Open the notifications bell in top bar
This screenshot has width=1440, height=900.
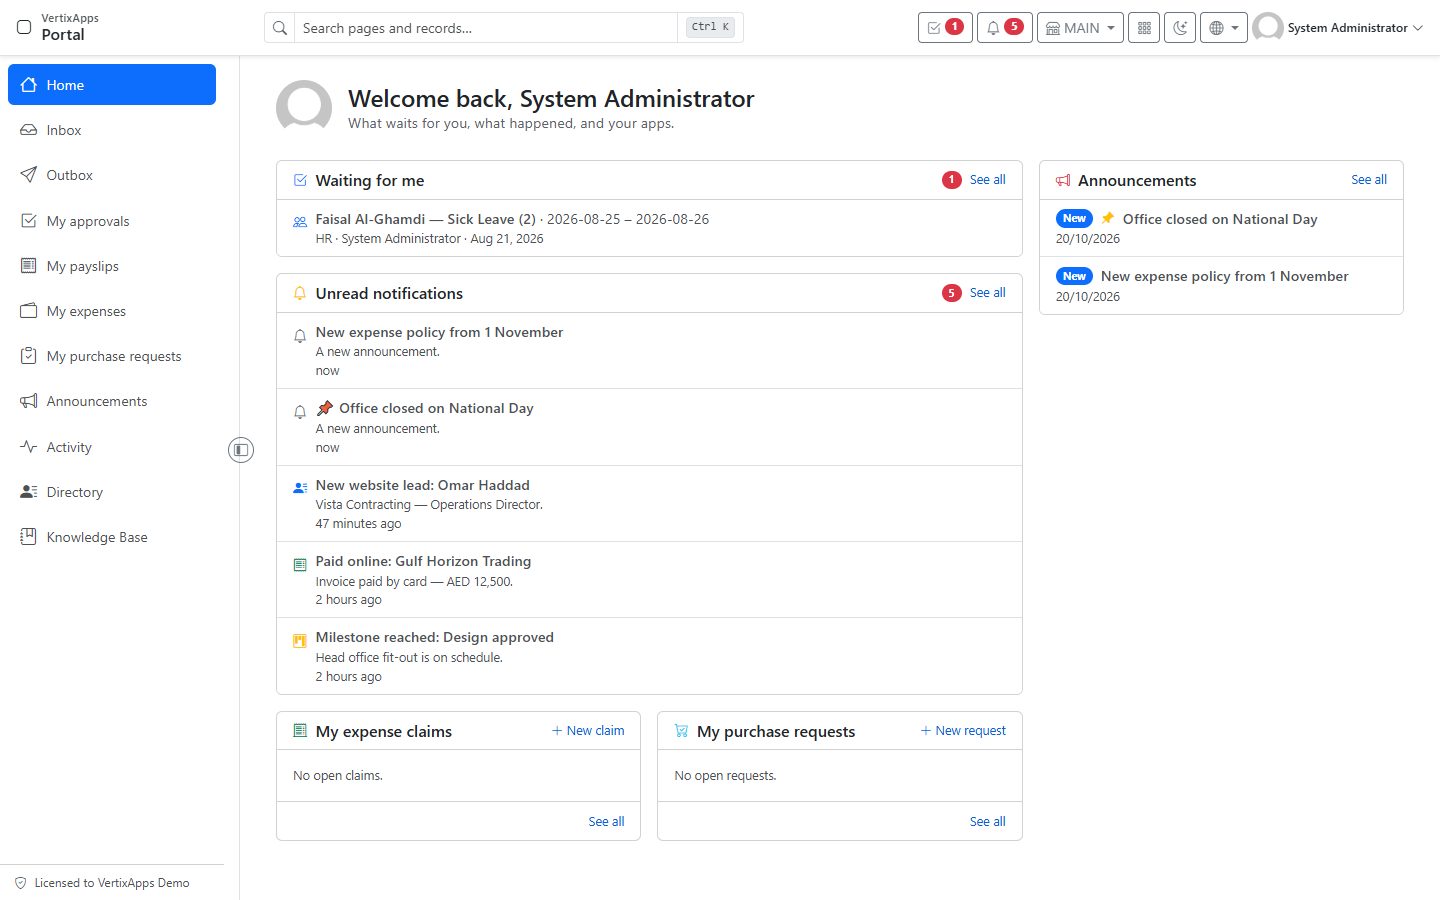1004,28
